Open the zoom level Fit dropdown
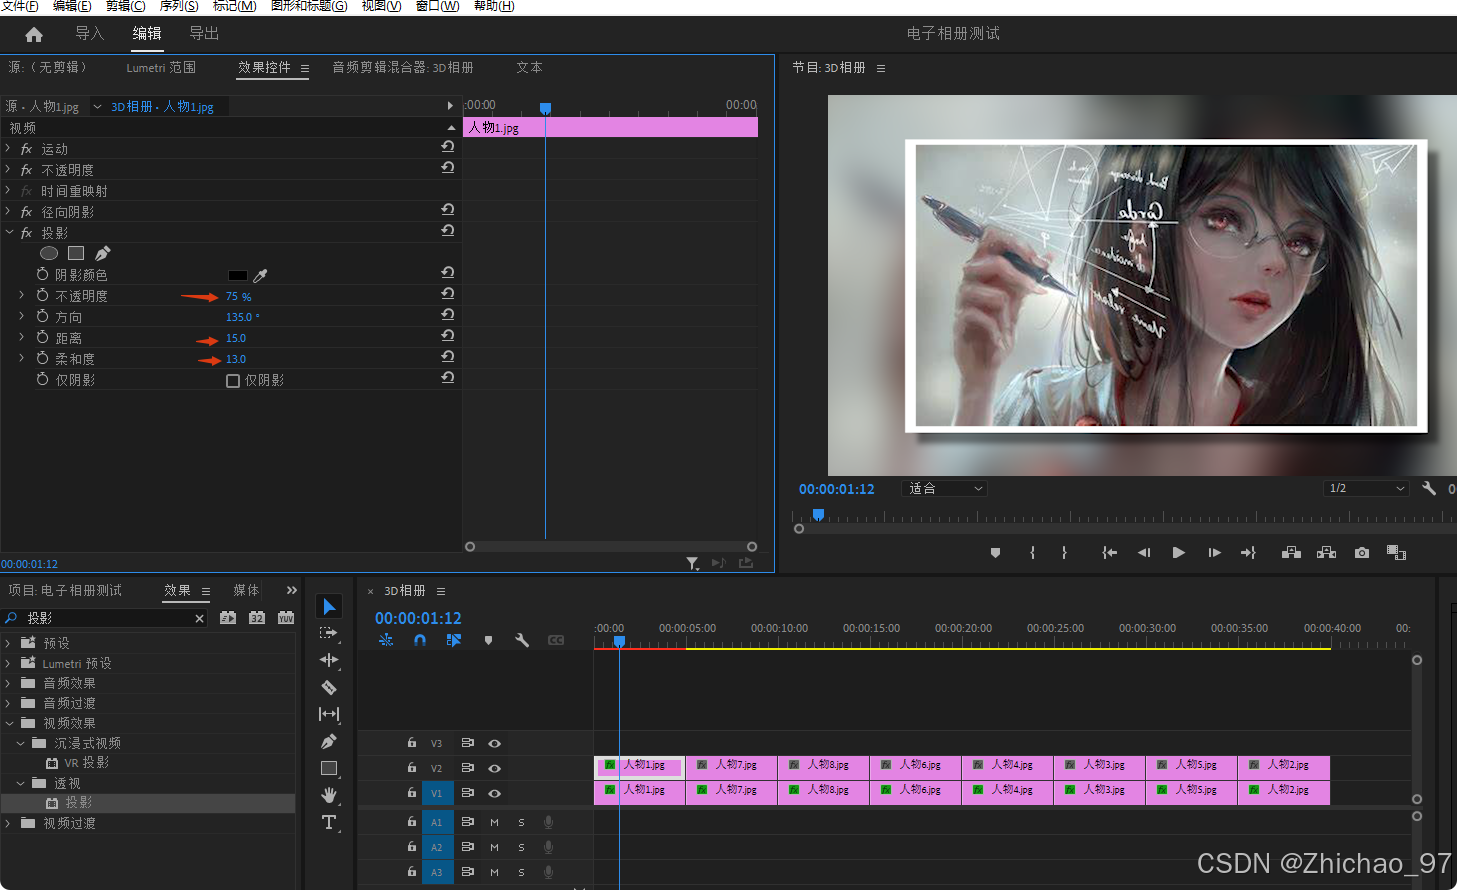The height and width of the screenshot is (890, 1457). 945,489
